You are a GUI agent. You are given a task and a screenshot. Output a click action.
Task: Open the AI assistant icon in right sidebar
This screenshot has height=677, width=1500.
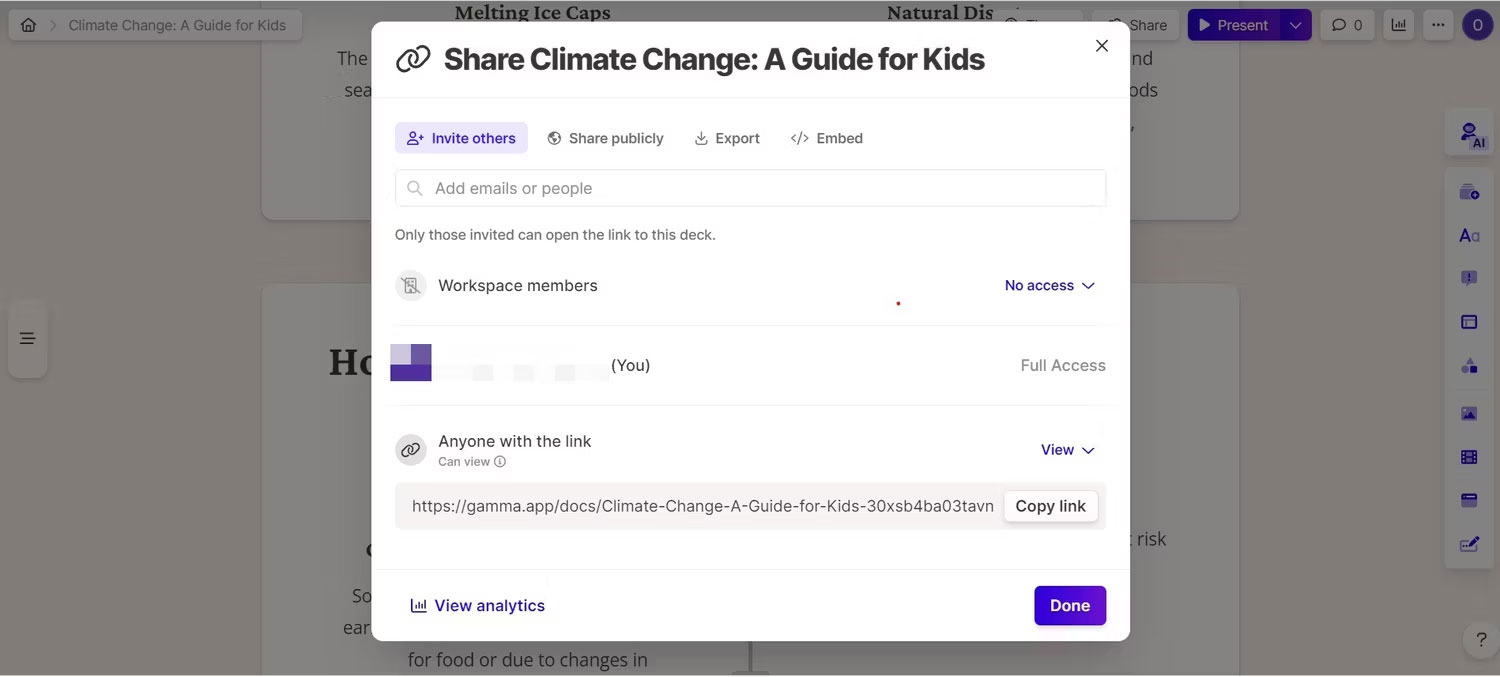click(x=1469, y=134)
